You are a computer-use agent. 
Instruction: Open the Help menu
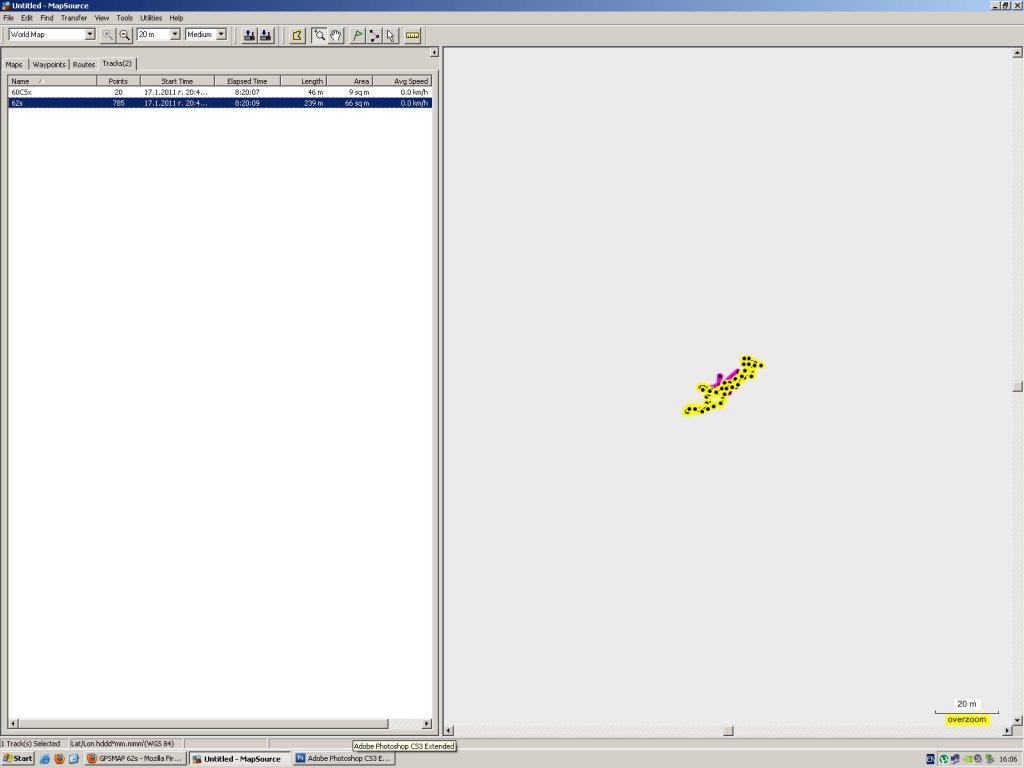pos(176,18)
